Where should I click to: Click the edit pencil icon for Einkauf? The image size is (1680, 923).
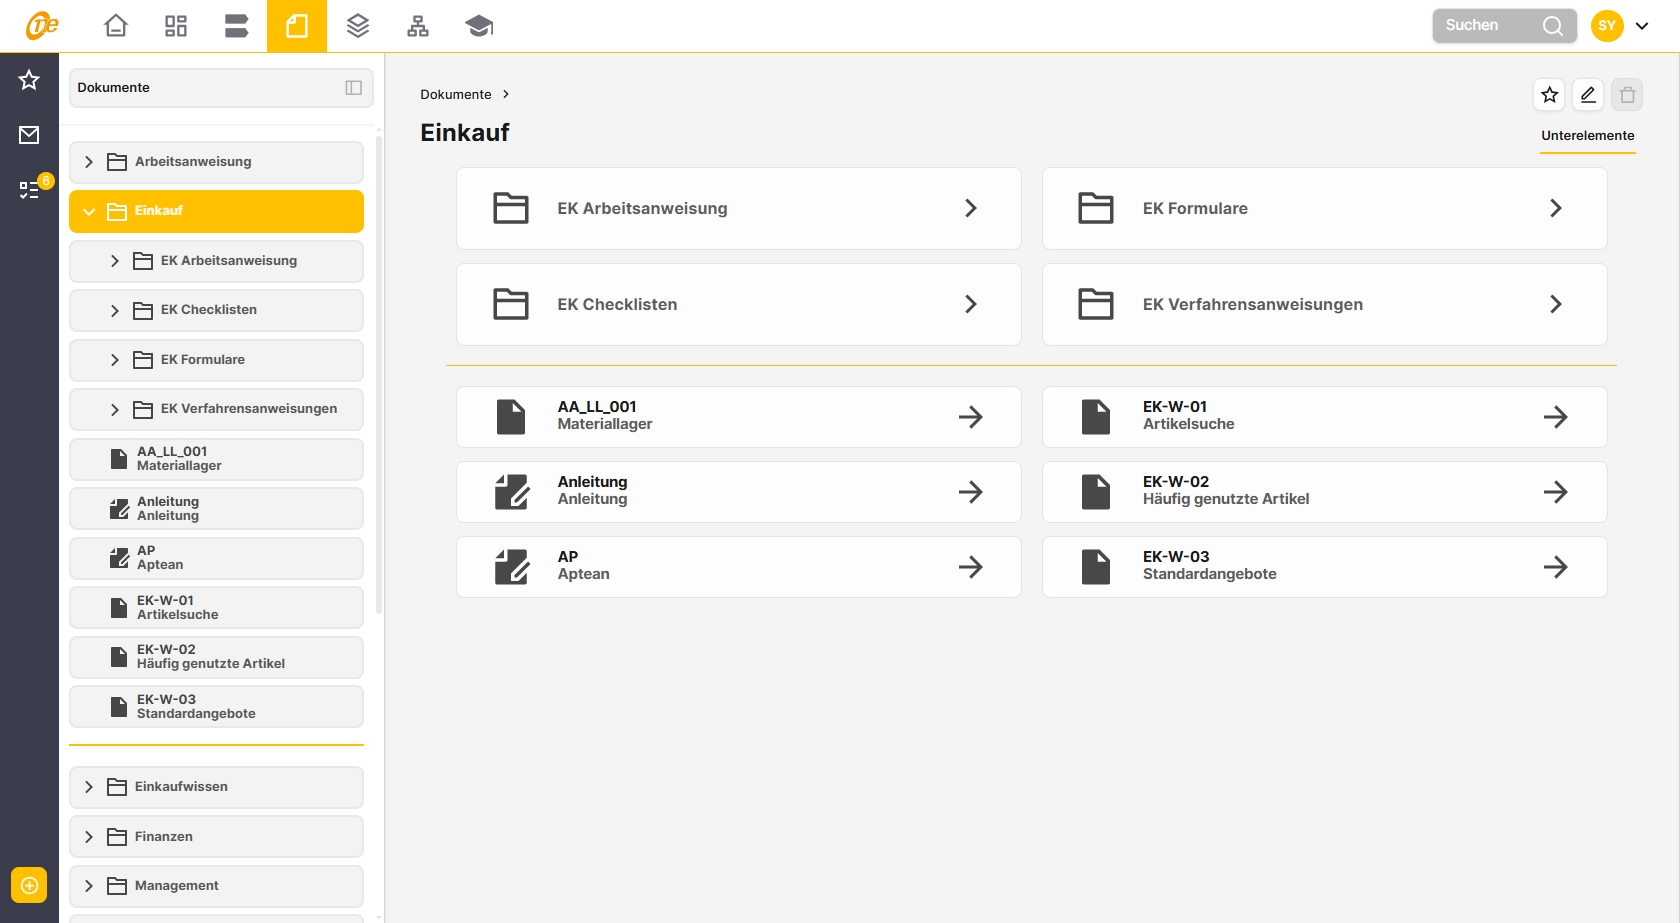coord(1588,95)
